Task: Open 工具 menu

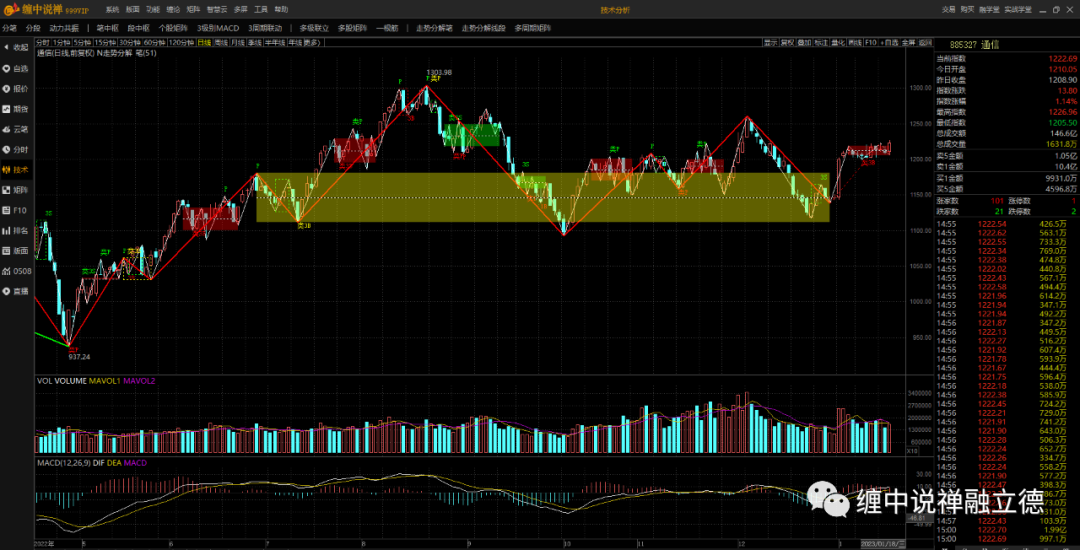Action: 261,10
